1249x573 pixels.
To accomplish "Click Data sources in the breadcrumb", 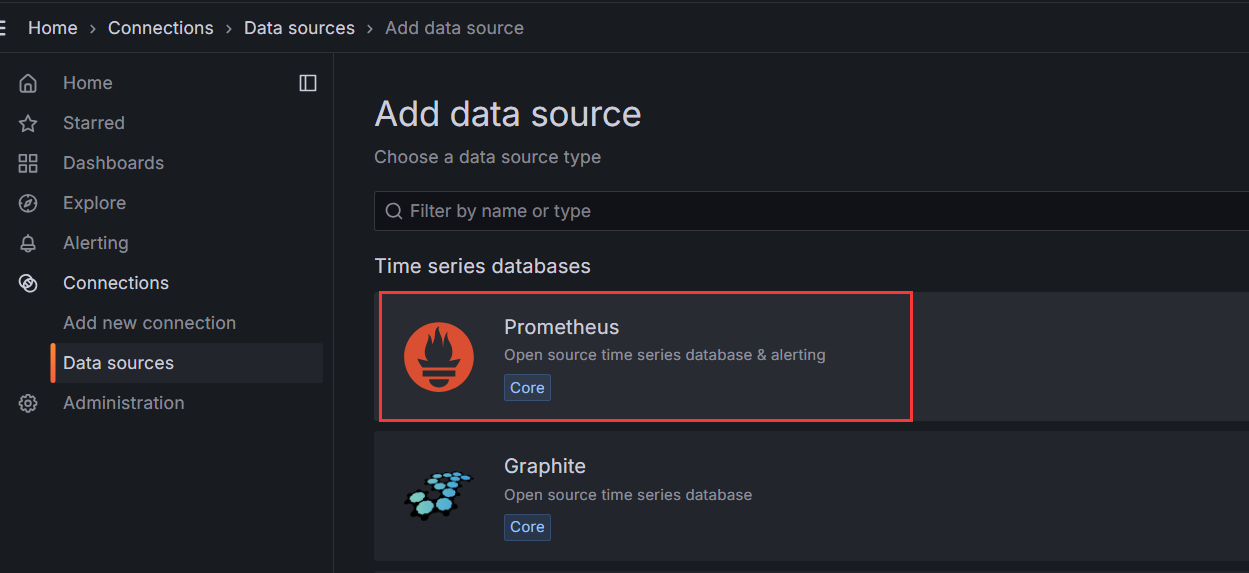I will (x=299, y=28).
